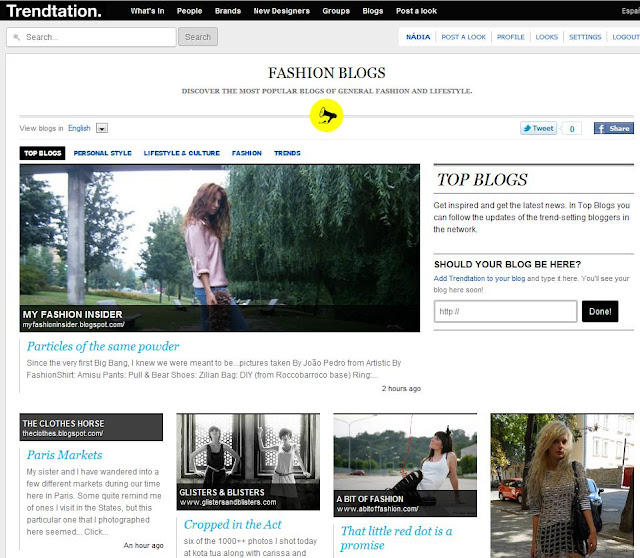Select English blog language link

(x=79, y=128)
